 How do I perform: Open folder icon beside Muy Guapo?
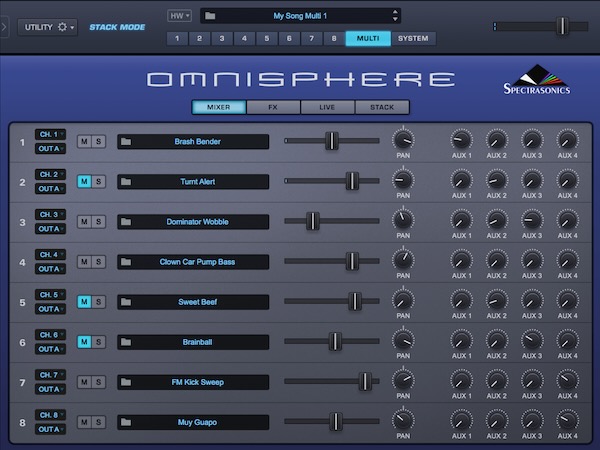(x=126, y=422)
